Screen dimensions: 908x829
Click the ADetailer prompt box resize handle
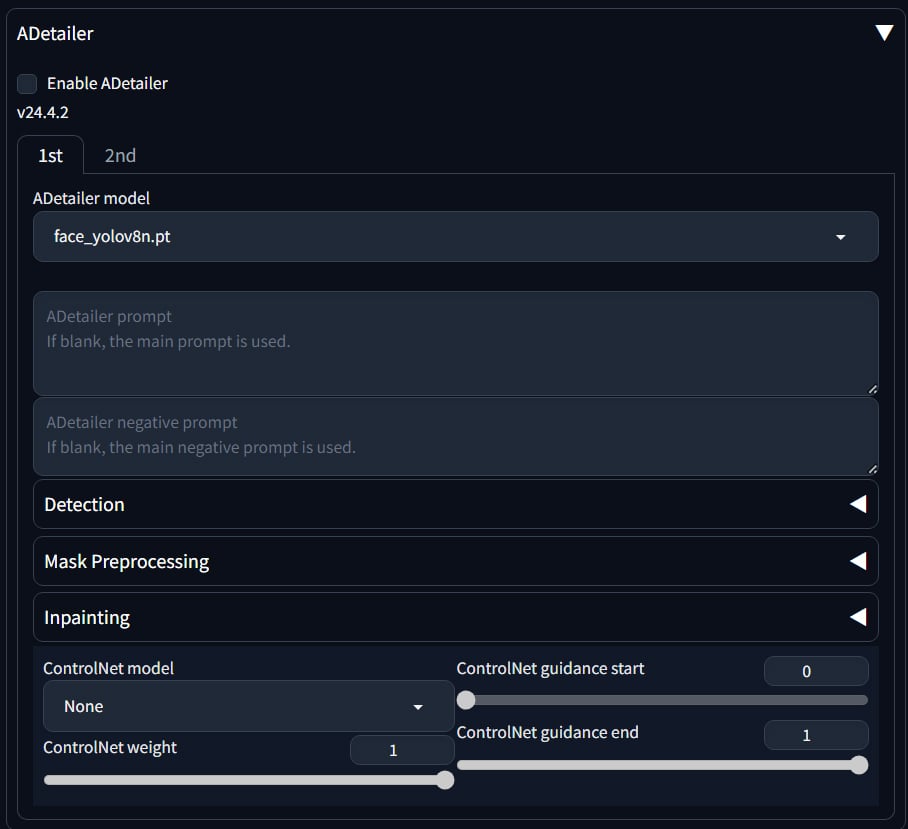click(873, 390)
